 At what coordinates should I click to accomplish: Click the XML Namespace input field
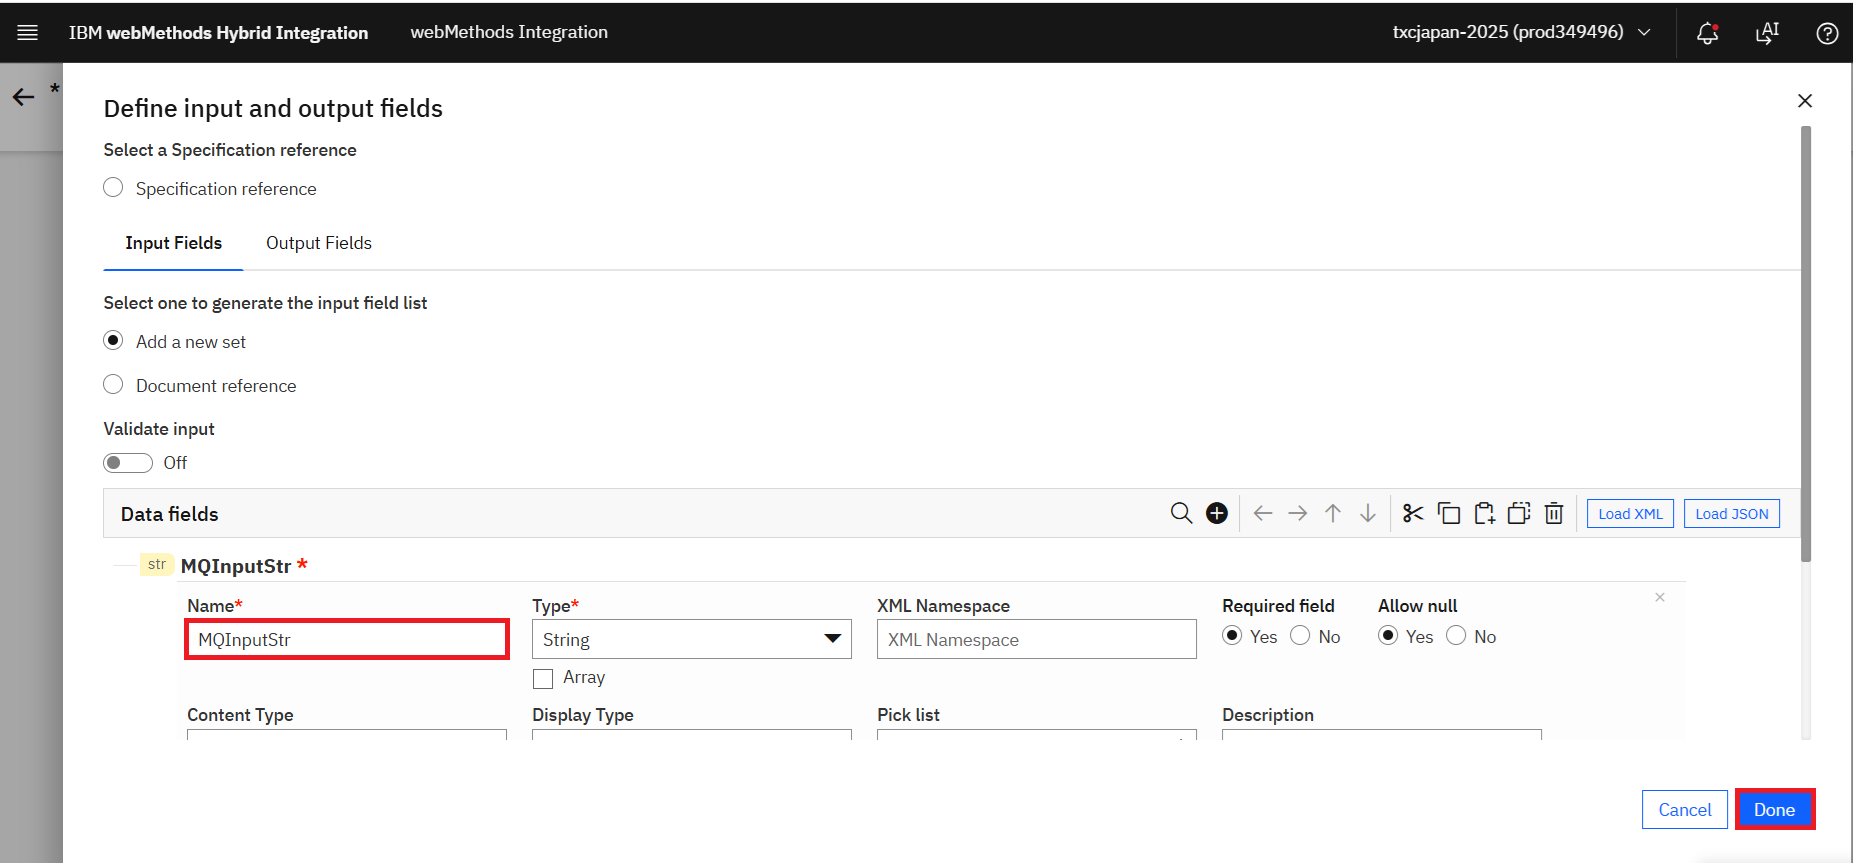point(1037,639)
